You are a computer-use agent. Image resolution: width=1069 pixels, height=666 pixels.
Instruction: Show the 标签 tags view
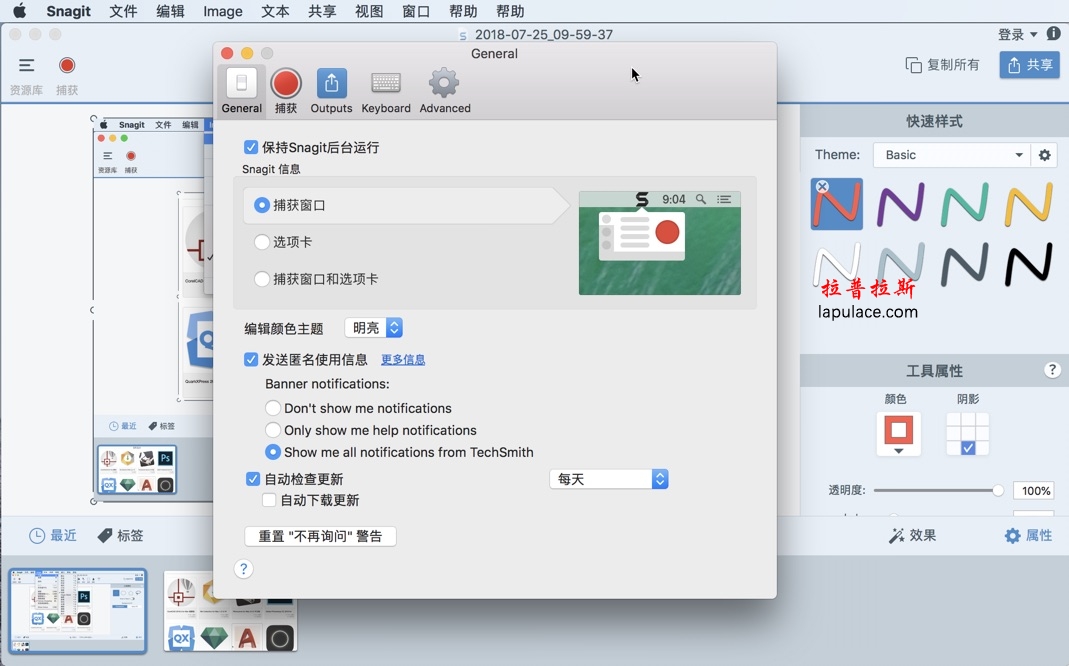point(121,536)
